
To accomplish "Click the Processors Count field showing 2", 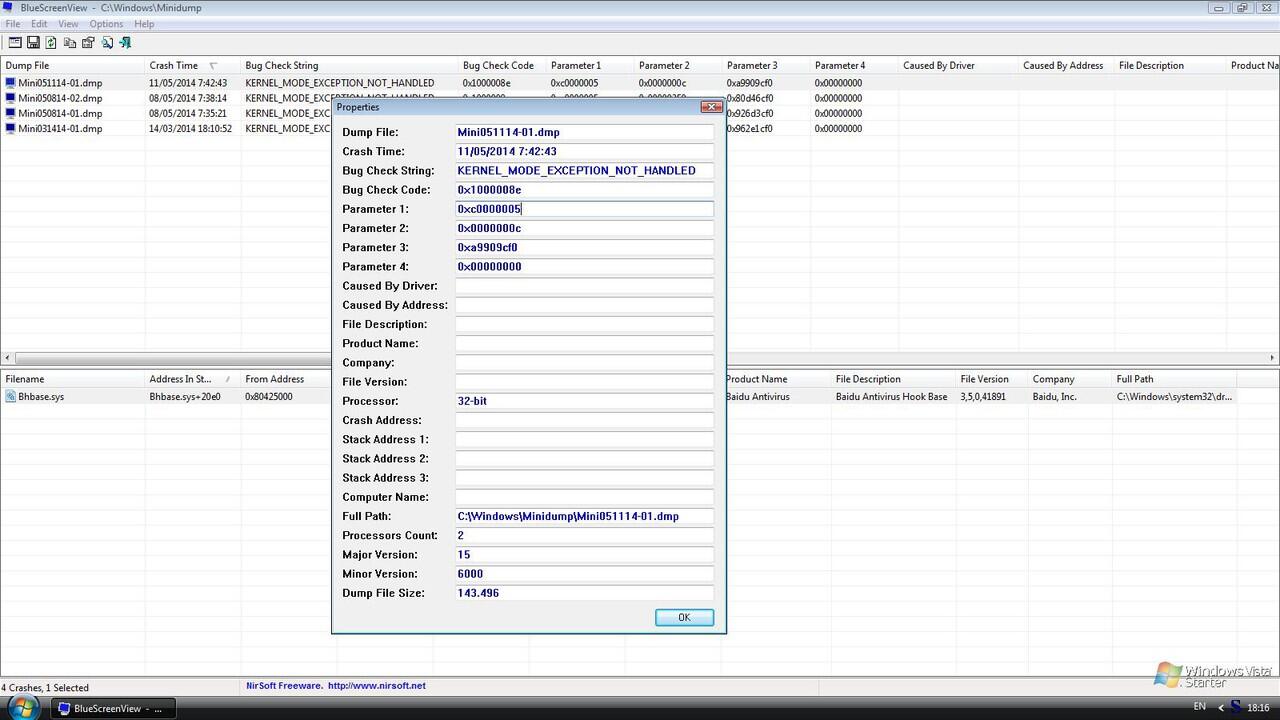I will pos(584,535).
